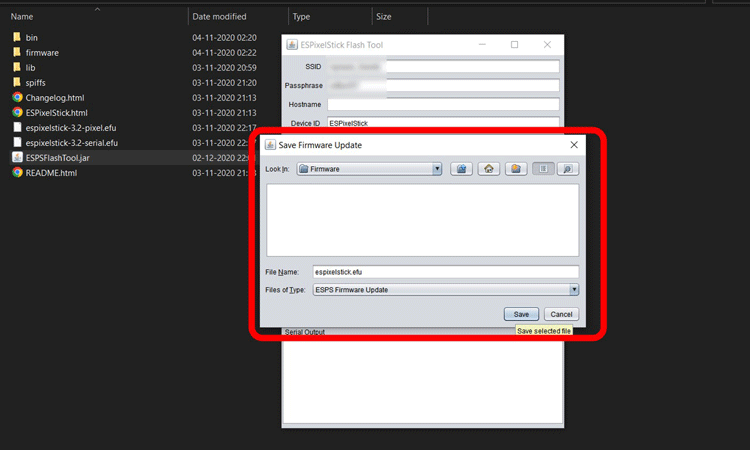Switch to List view icon

pyautogui.click(x=543, y=169)
